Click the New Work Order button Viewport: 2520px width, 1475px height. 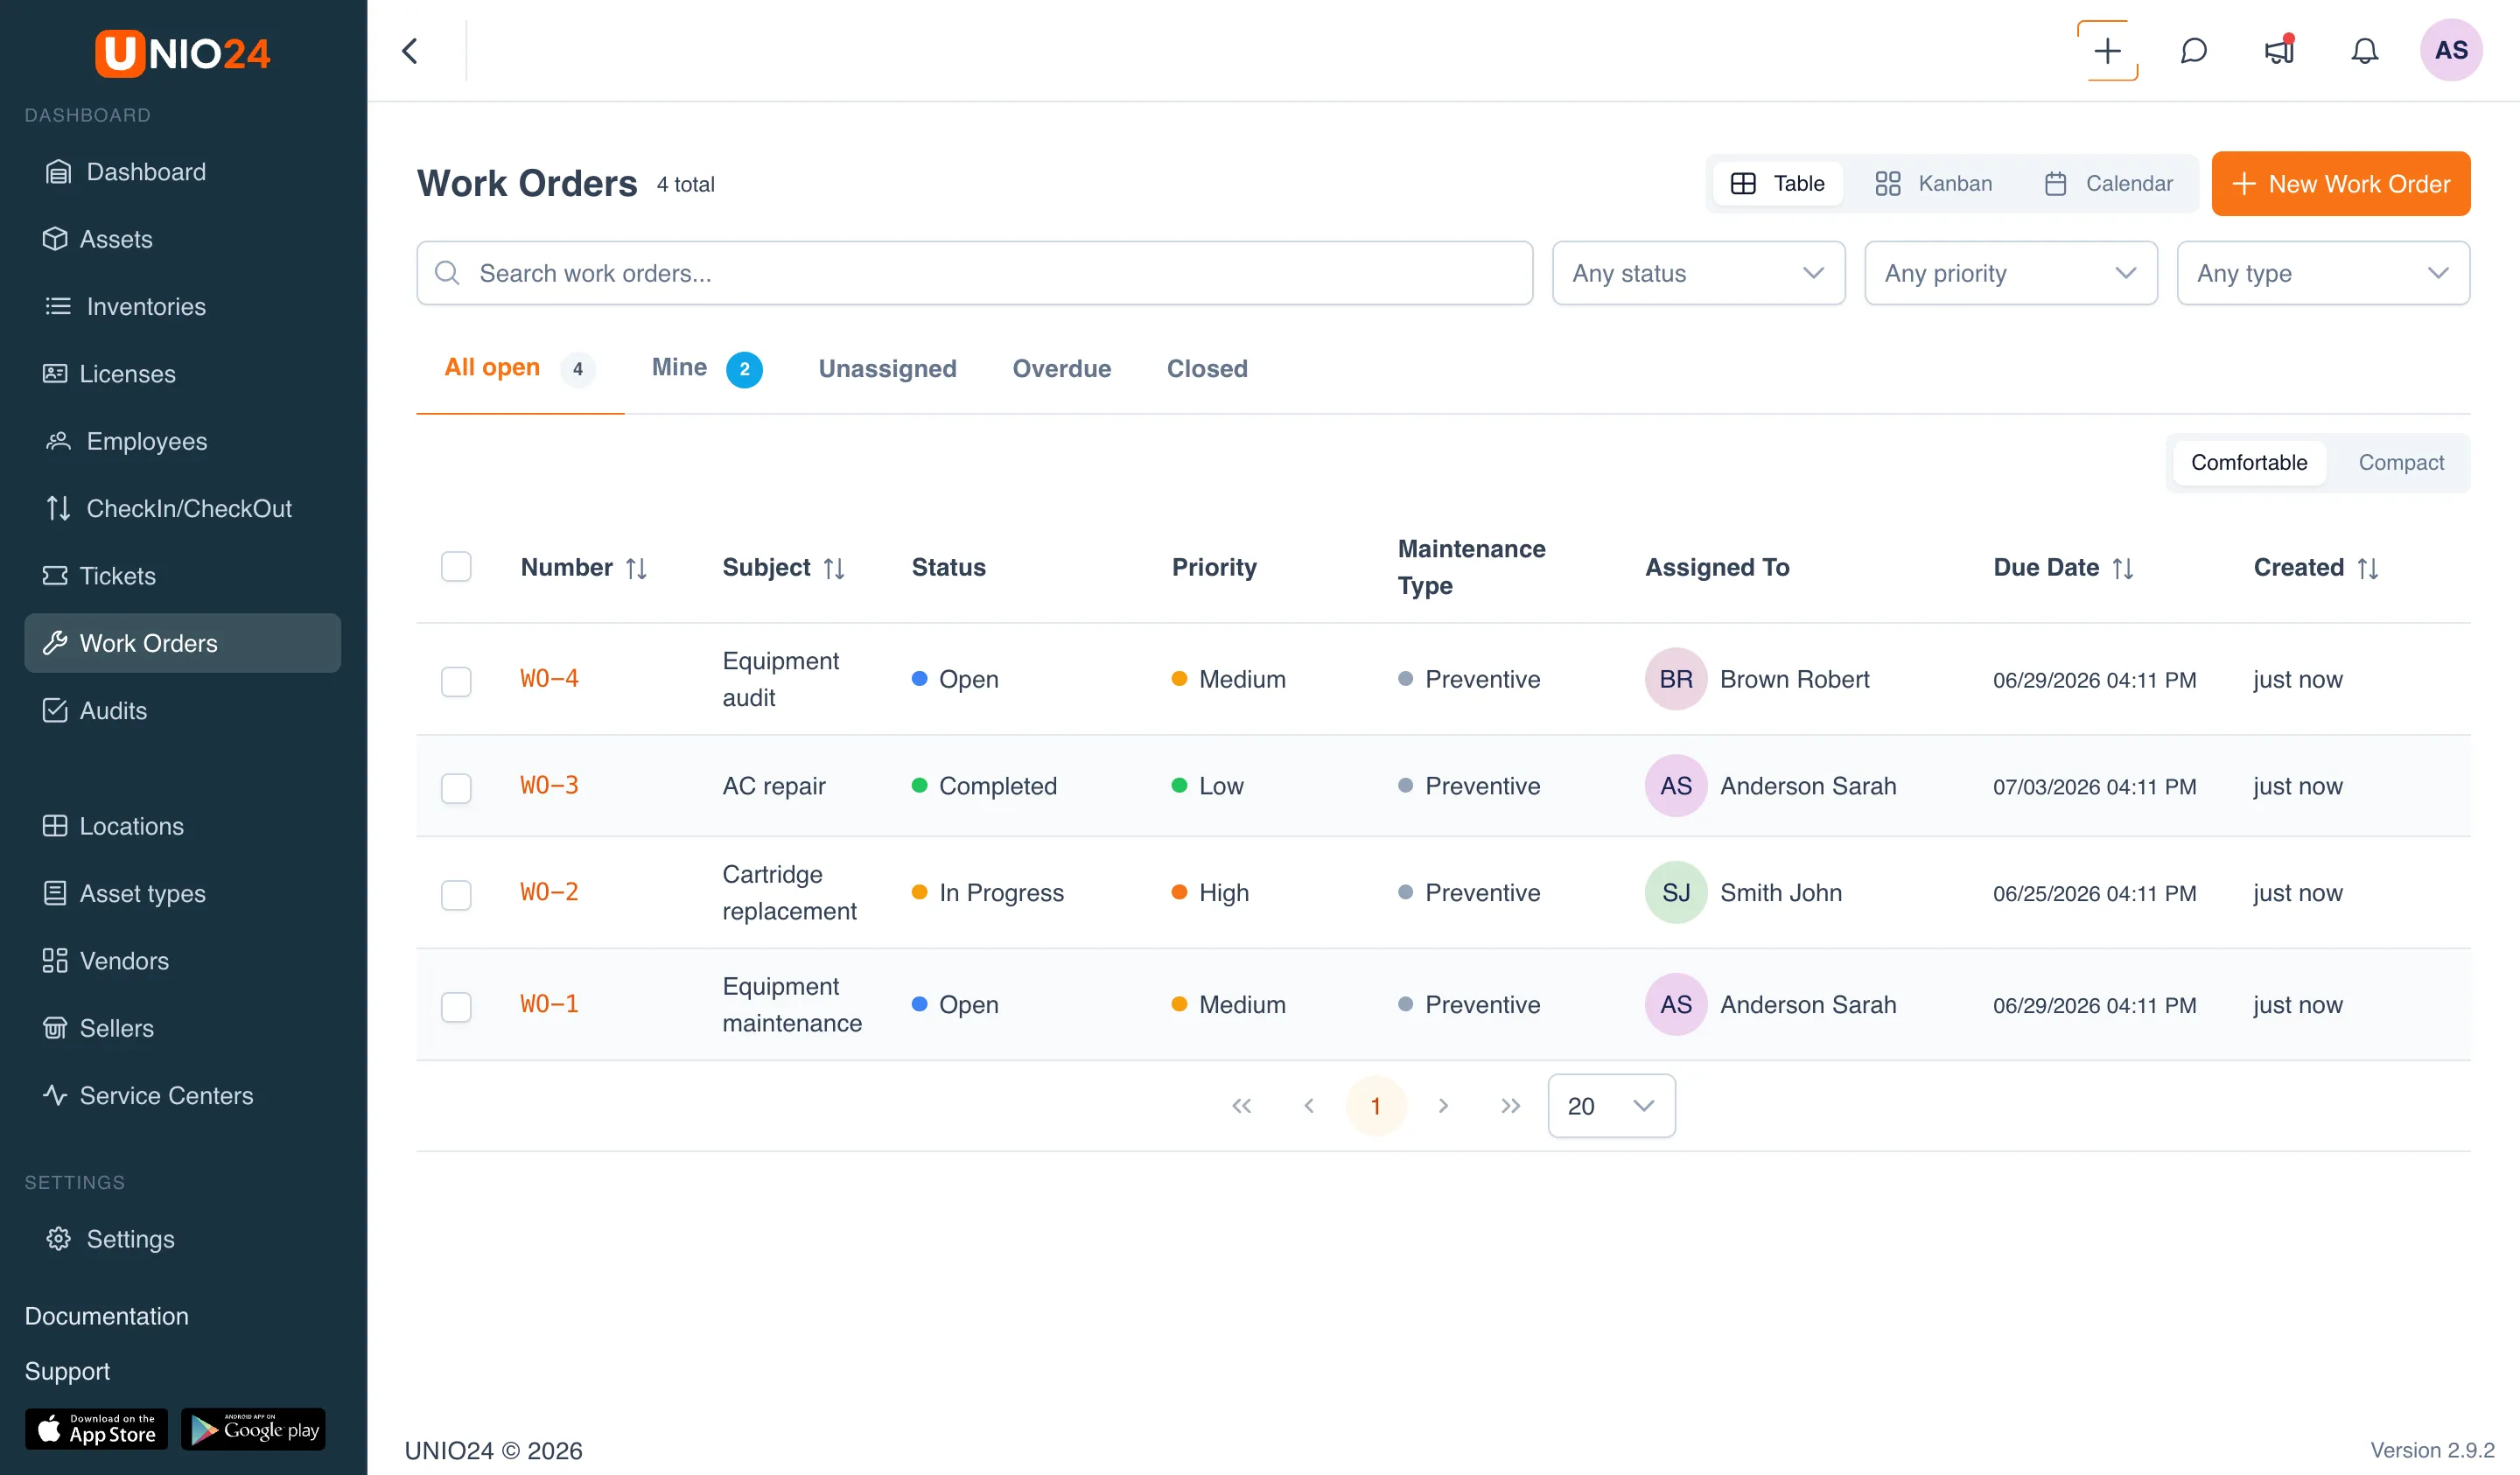2340,183
